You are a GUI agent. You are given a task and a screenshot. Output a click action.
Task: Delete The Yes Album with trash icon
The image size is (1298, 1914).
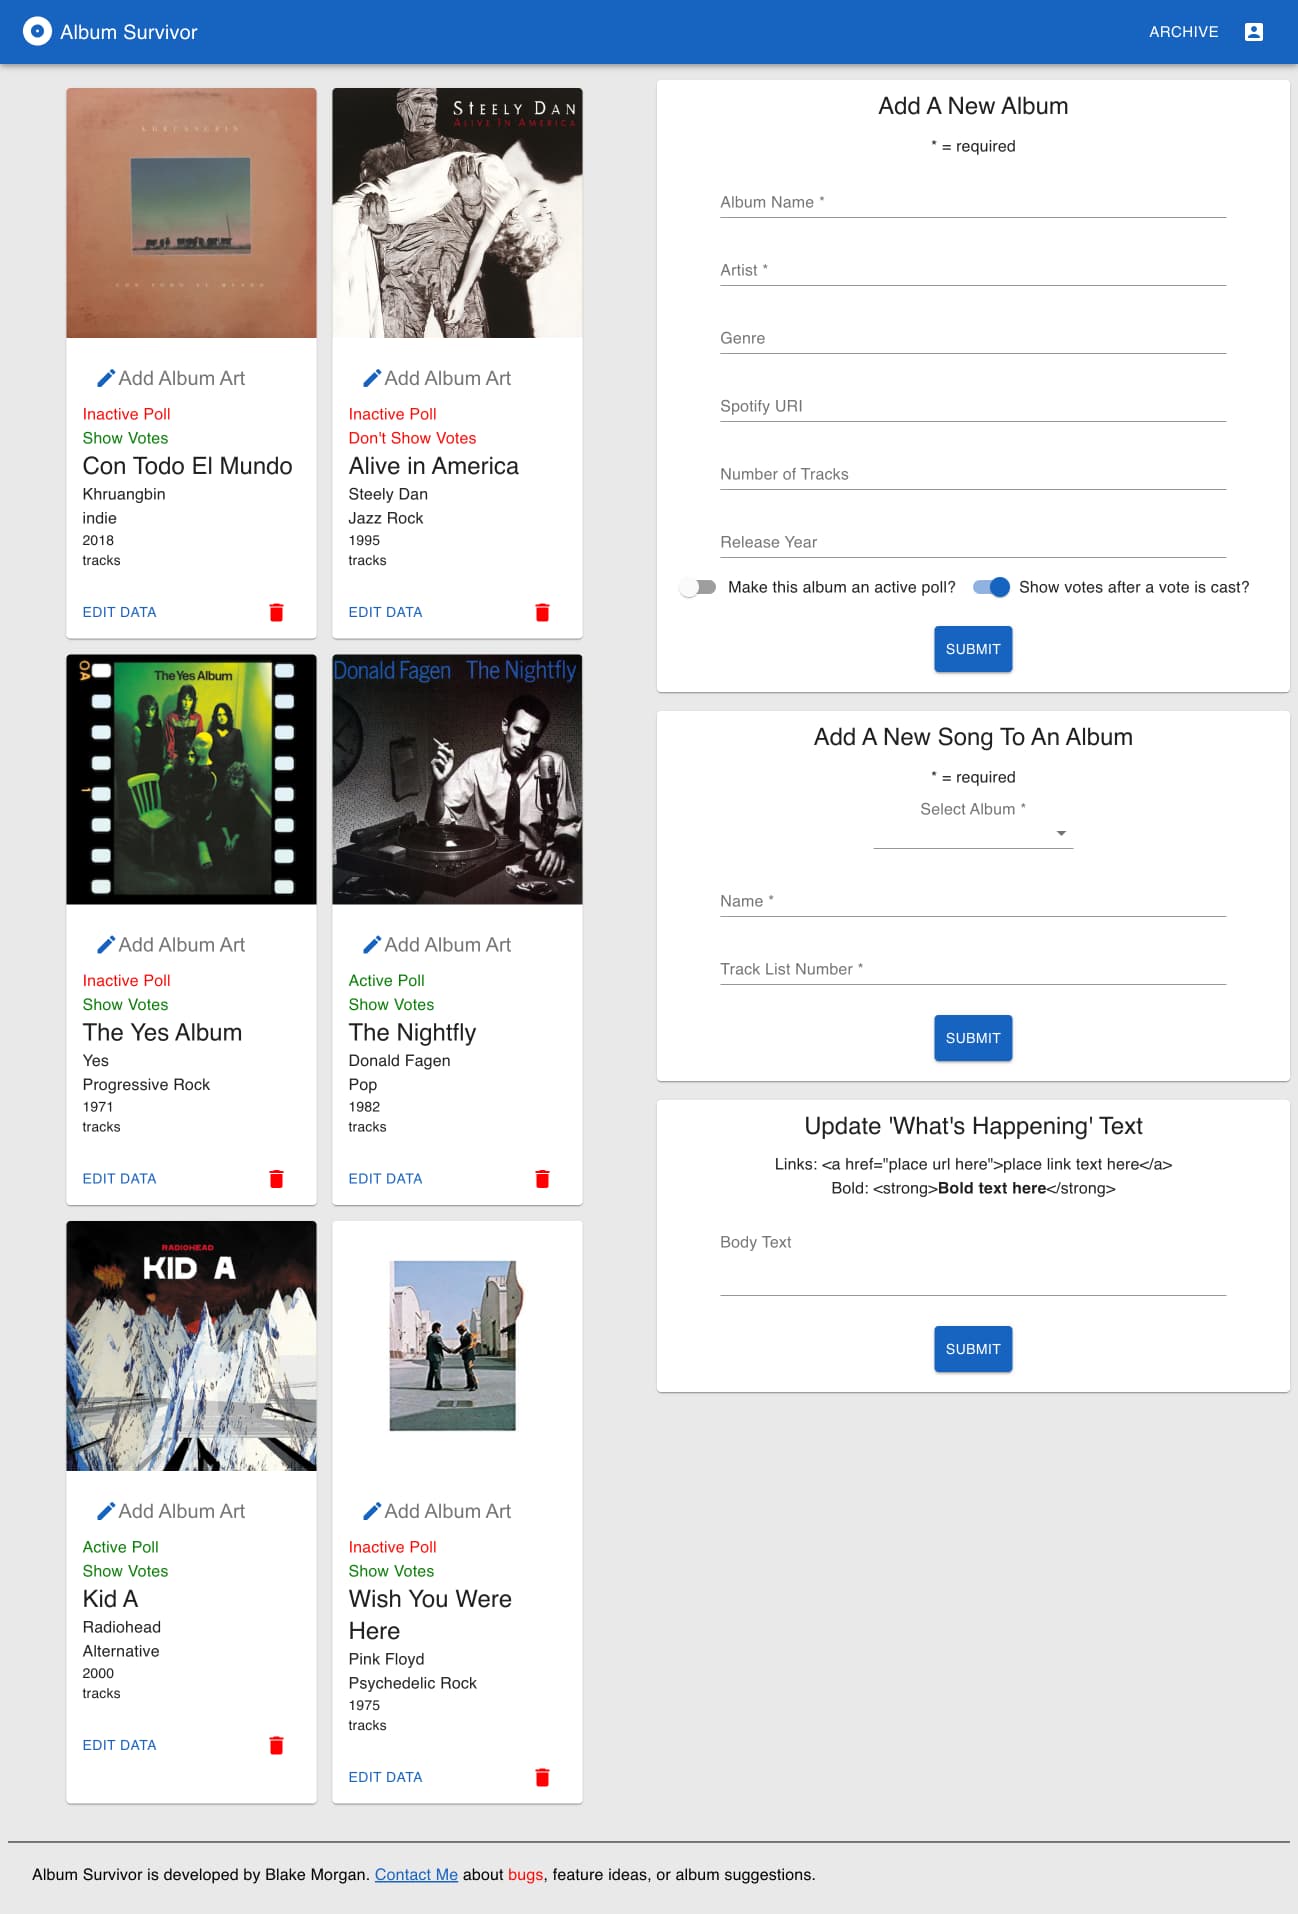click(276, 1179)
